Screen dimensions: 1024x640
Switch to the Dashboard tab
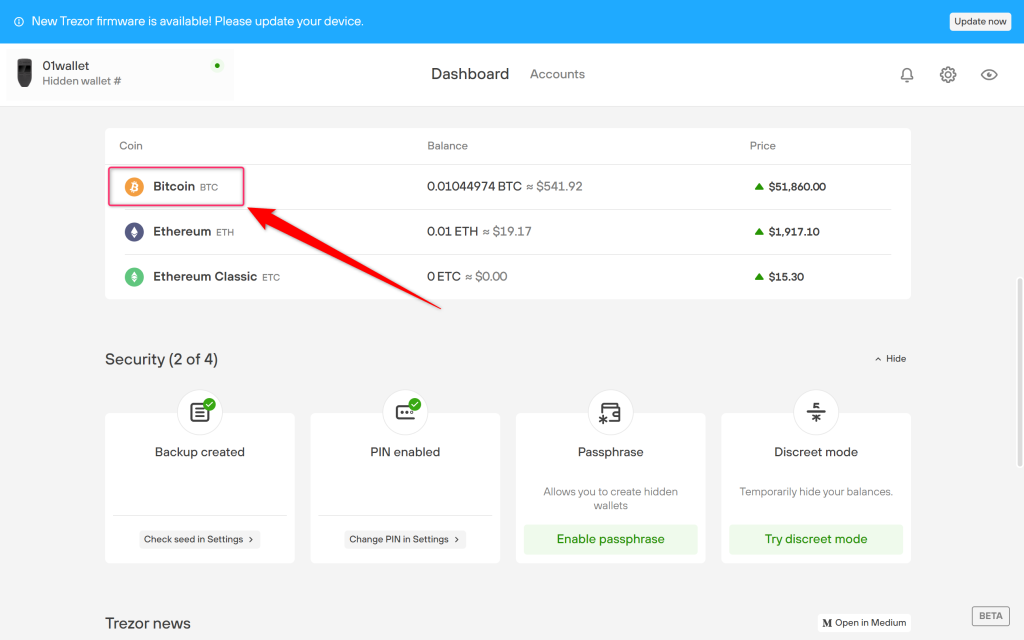[470, 74]
